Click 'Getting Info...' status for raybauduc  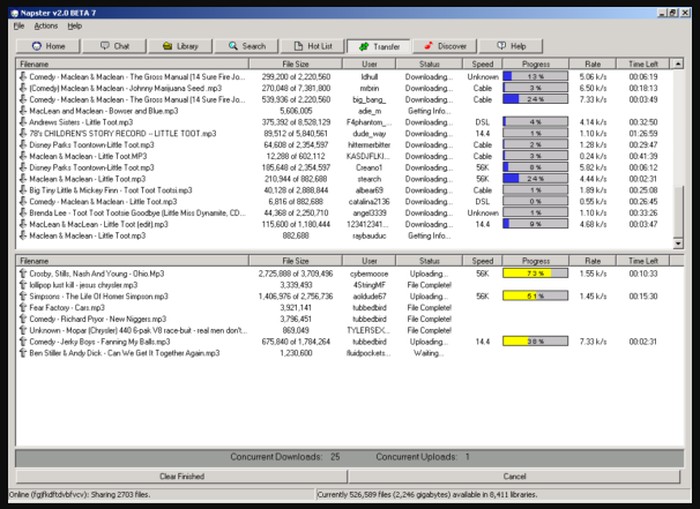pyautogui.click(x=429, y=236)
